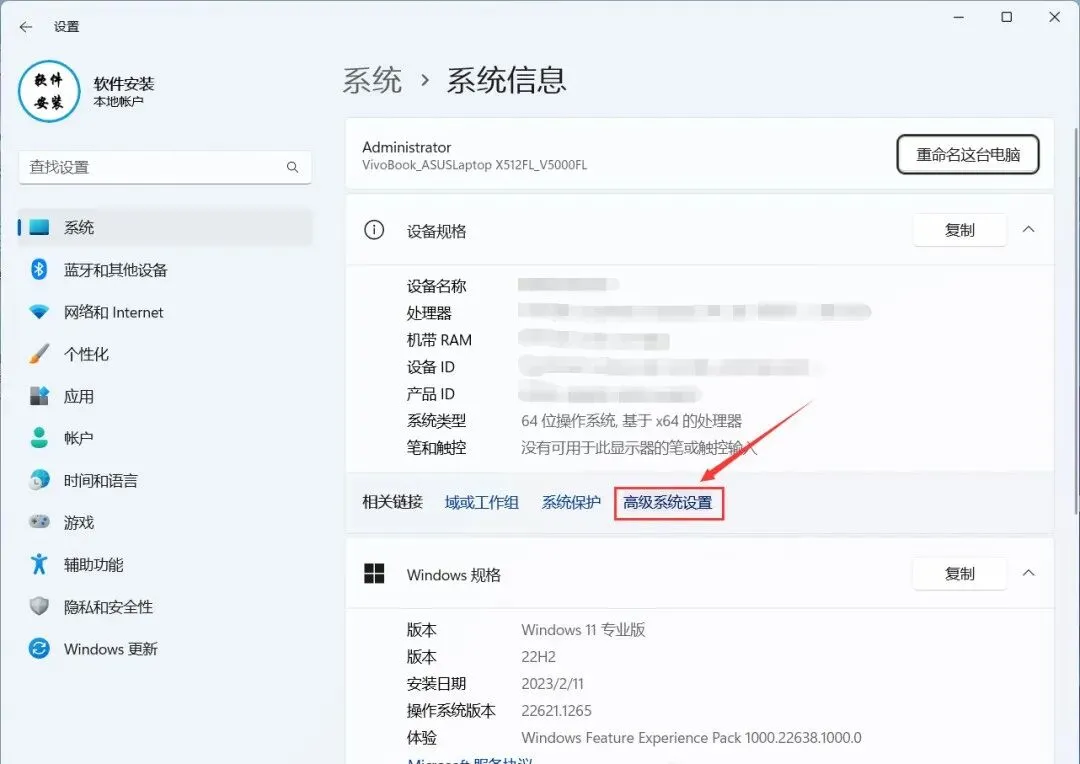Copy device specs with 复制 button

tap(959, 230)
